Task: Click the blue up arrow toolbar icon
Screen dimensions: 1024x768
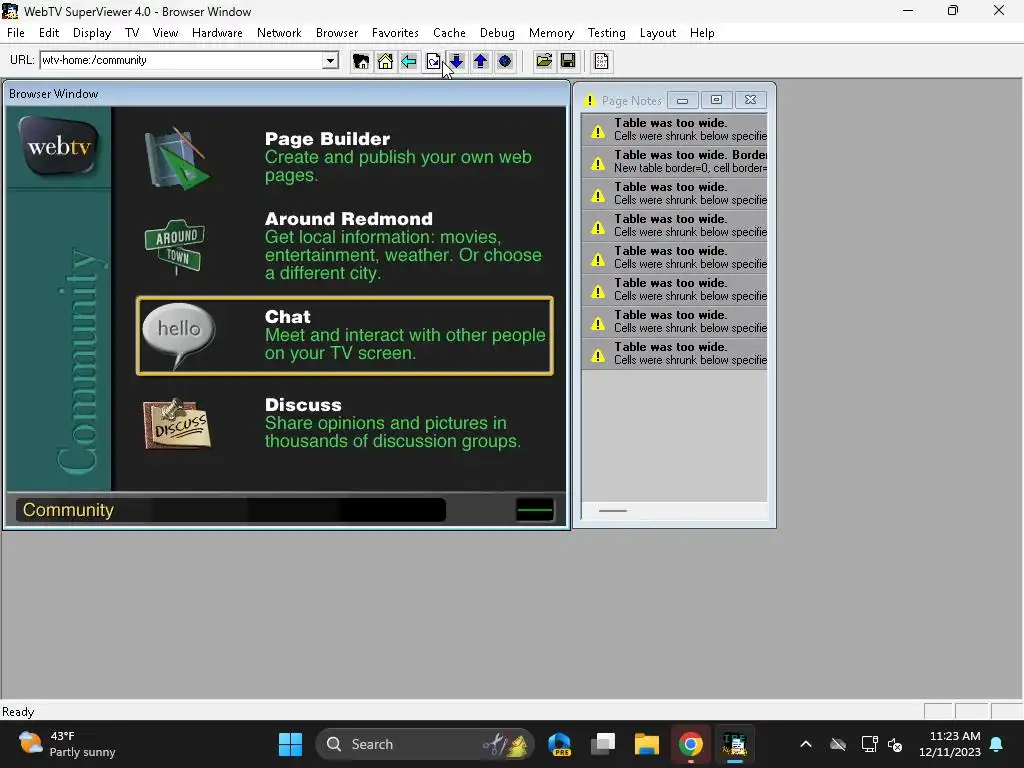Action: (481, 61)
